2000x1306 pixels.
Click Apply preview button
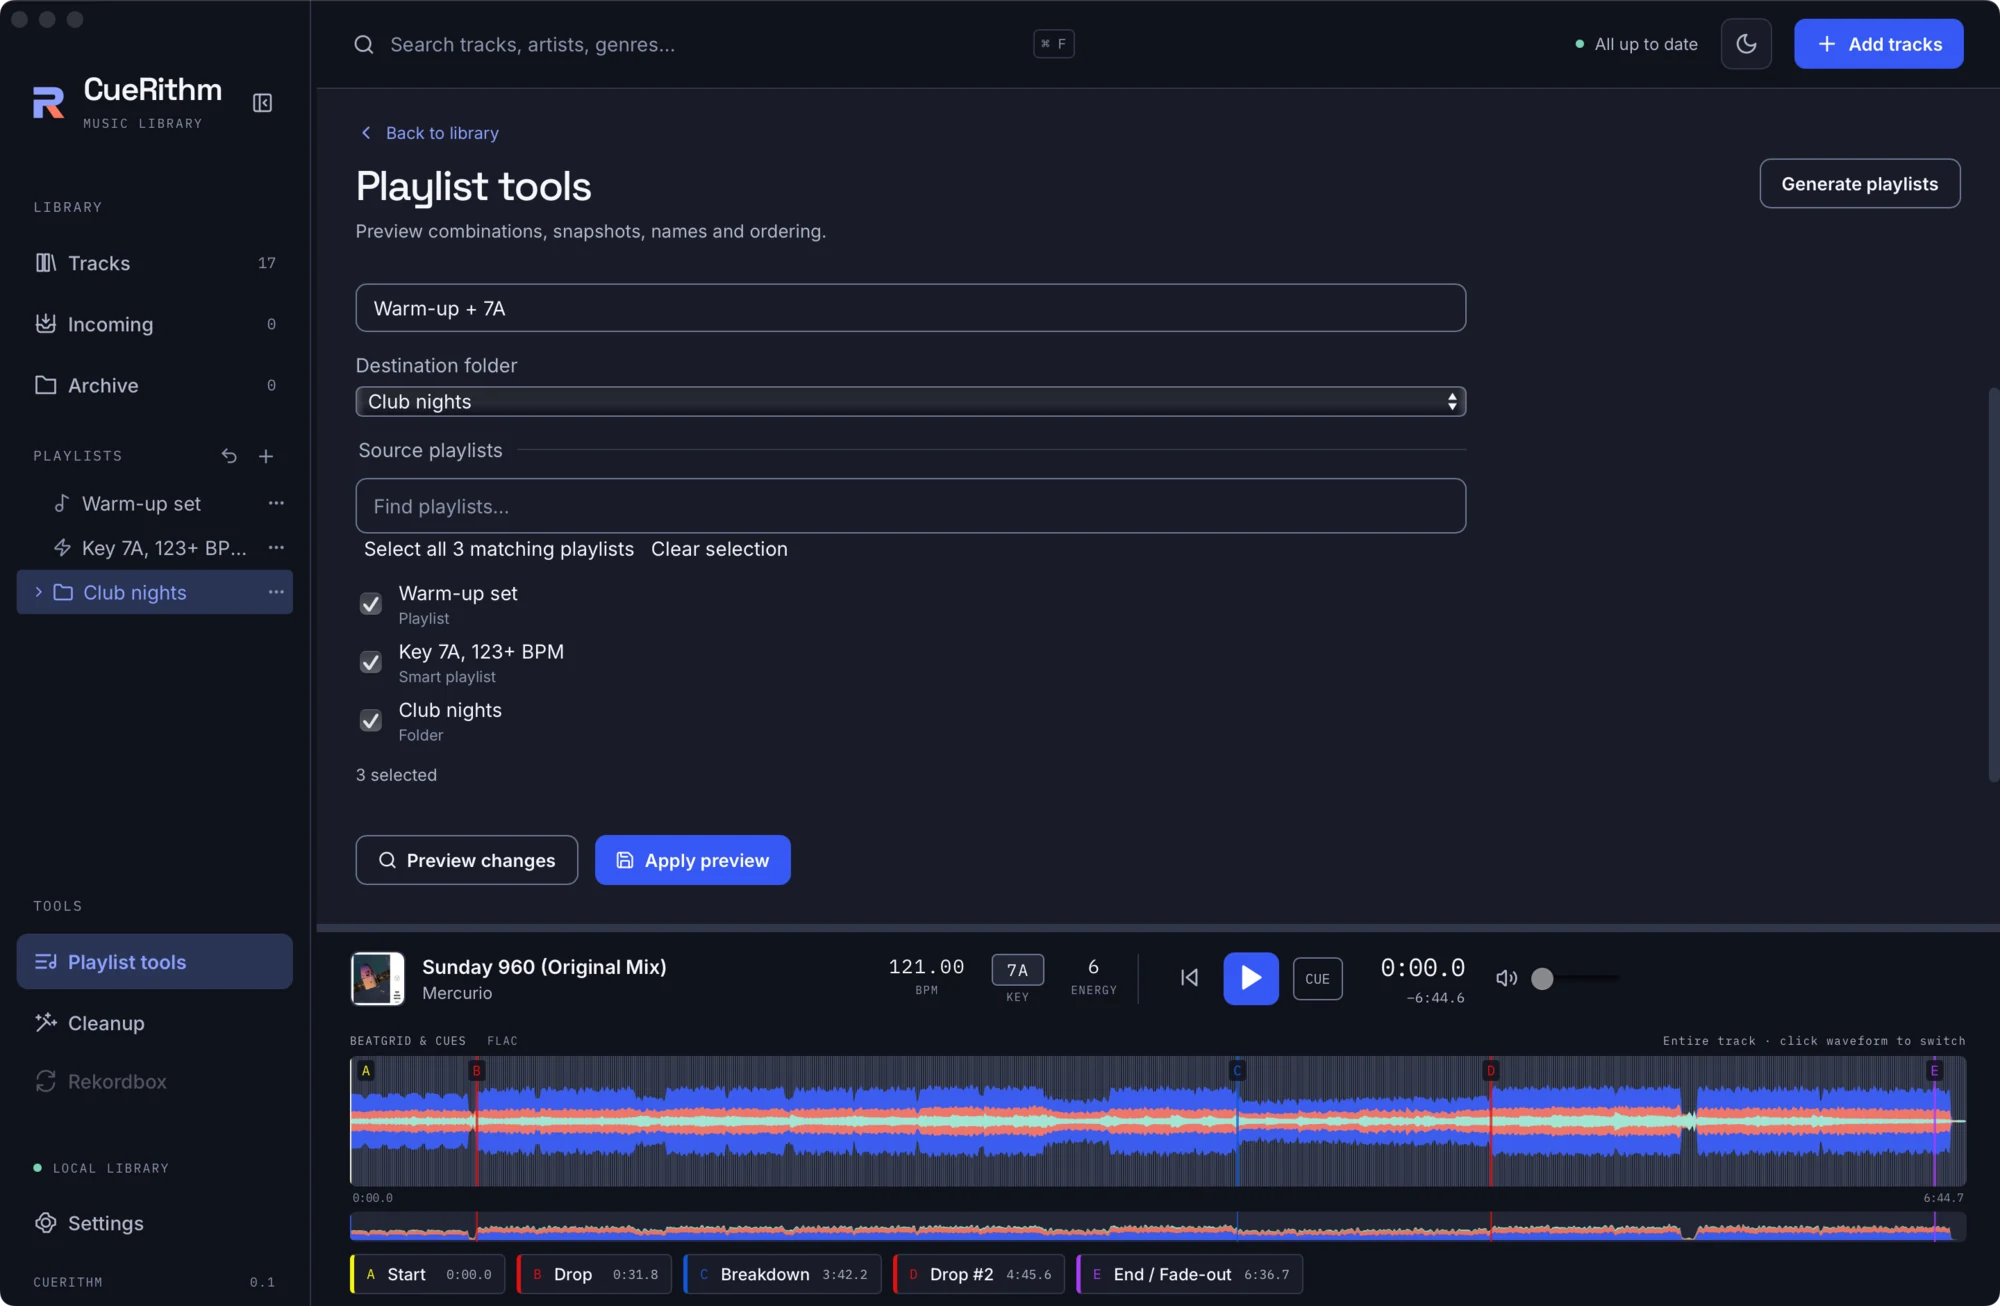click(693, 860)
